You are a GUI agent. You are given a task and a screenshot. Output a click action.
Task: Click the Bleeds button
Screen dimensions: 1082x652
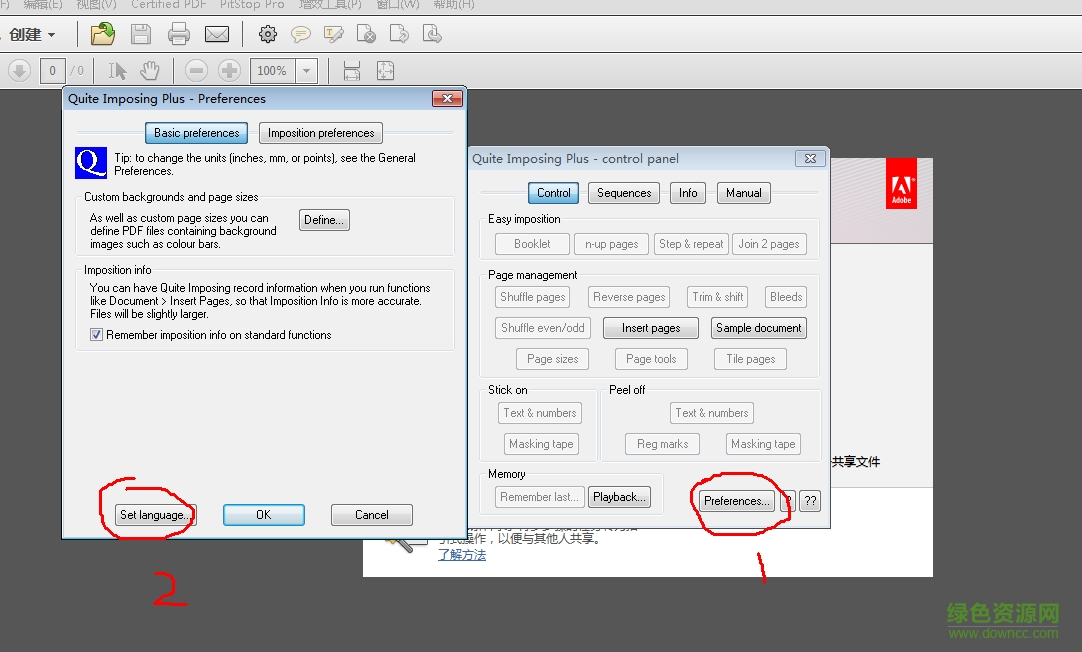786,297
